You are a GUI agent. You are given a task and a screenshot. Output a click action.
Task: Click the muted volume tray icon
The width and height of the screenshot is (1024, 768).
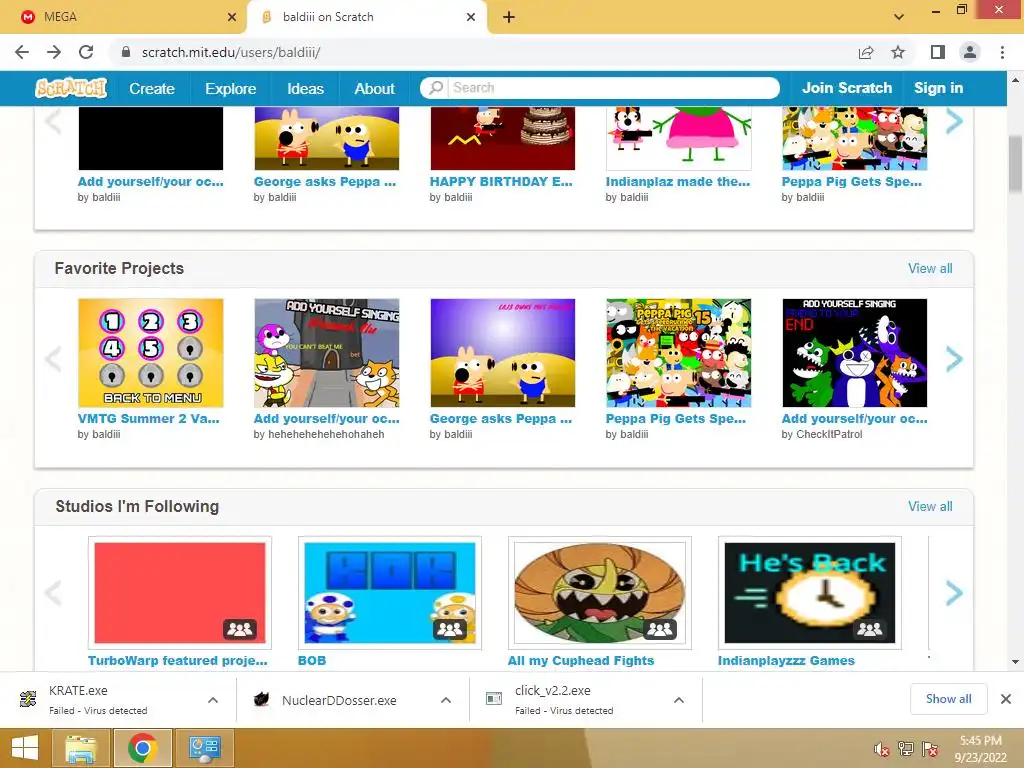tap(882, 750)
